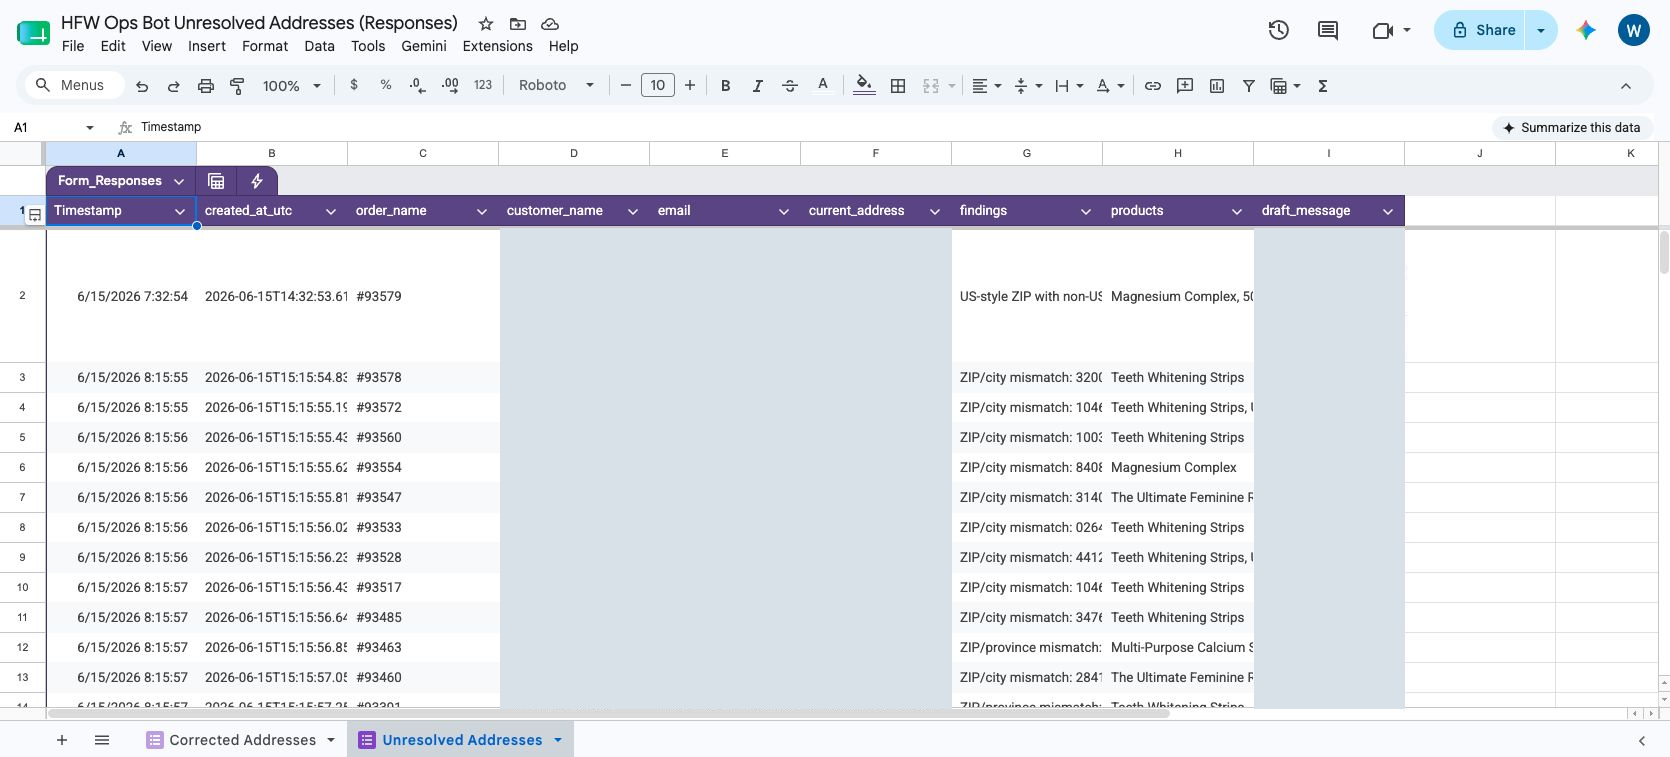
Task: Click the table view icon beside Form_Responses
Action: point(216,181)
